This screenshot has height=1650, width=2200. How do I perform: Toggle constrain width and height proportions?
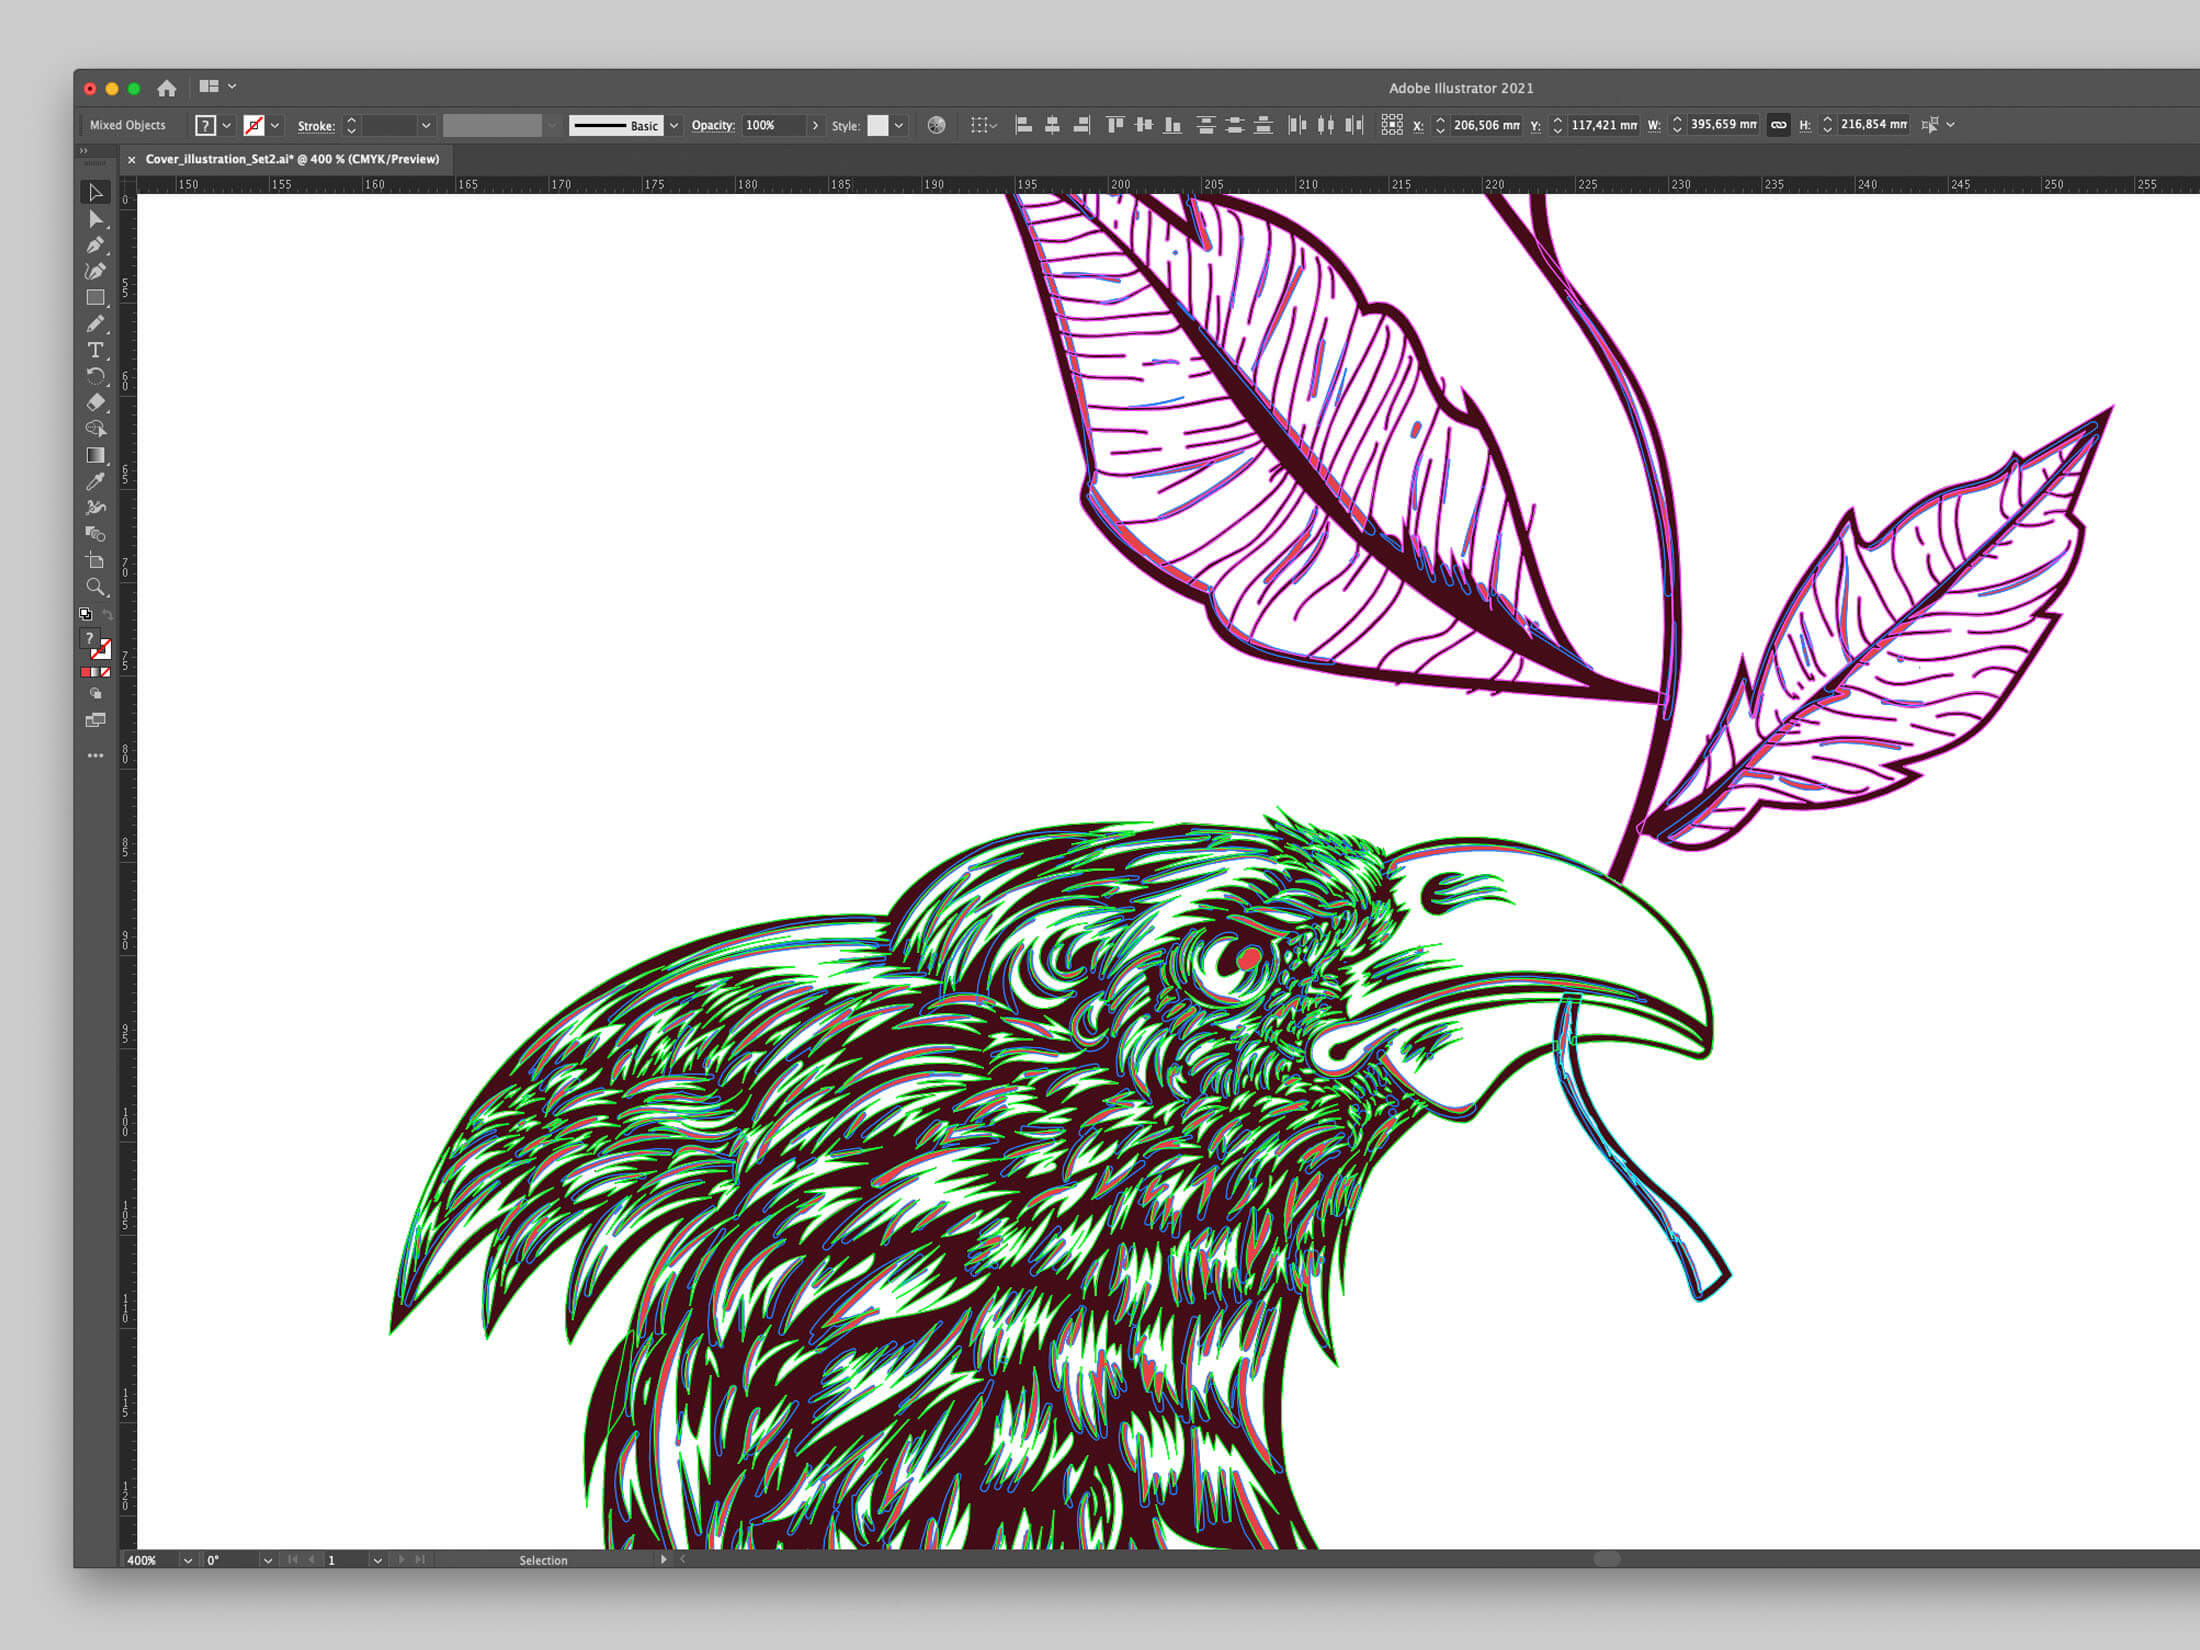pos(1778,125)
